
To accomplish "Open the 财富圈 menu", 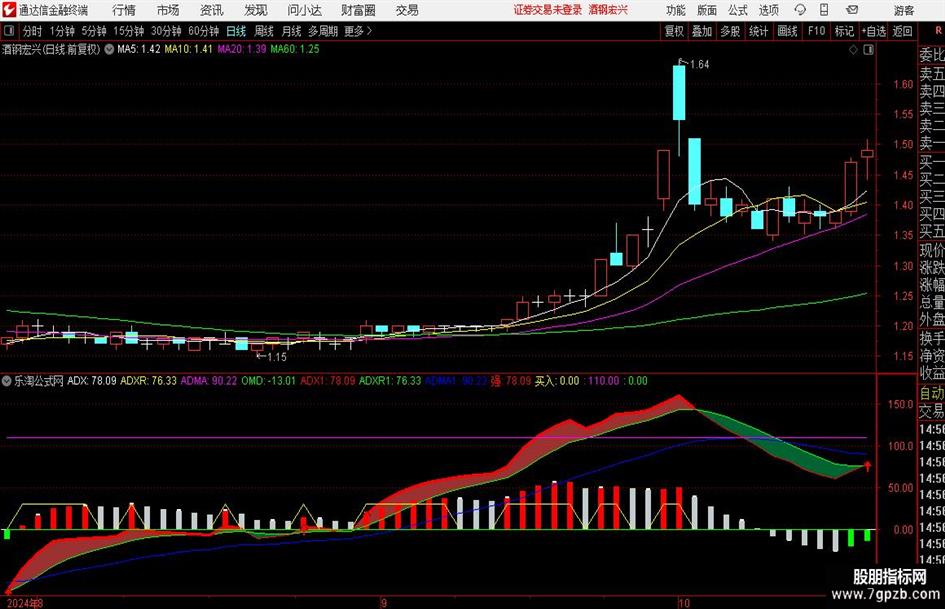I will click(x=358, y=10).
